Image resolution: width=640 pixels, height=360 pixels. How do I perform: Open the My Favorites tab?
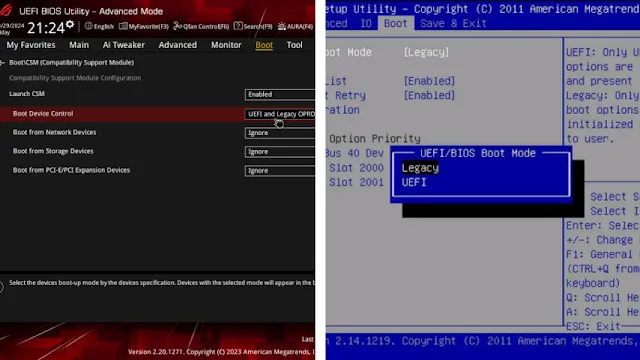31,45
